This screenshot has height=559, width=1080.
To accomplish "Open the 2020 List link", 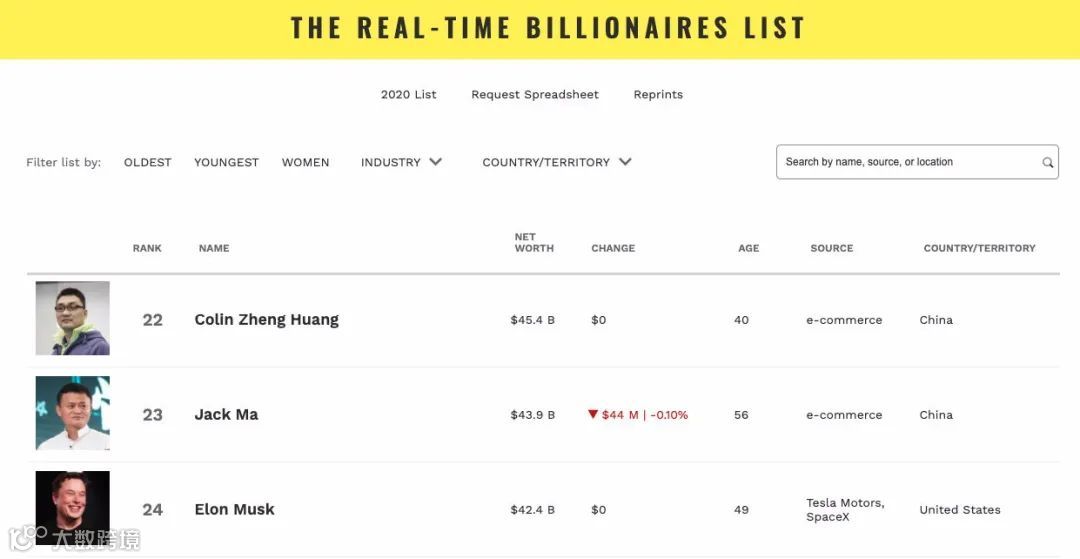I will click(409, 95).
